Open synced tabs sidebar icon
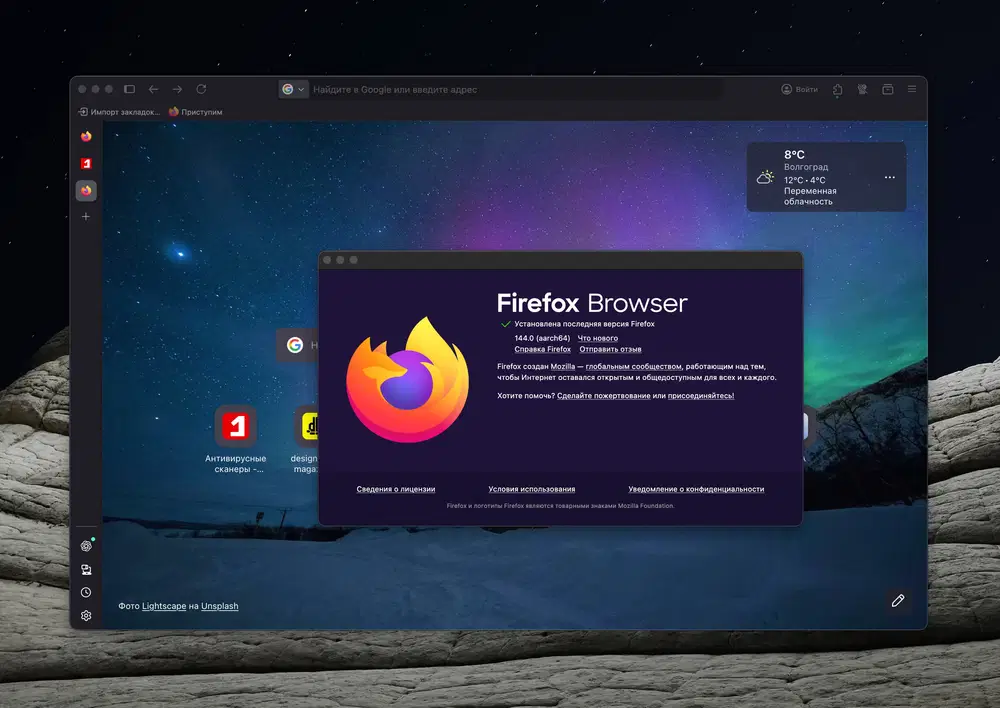The width and height of the screenshot is (1000, 708). [x=86, y=569]
